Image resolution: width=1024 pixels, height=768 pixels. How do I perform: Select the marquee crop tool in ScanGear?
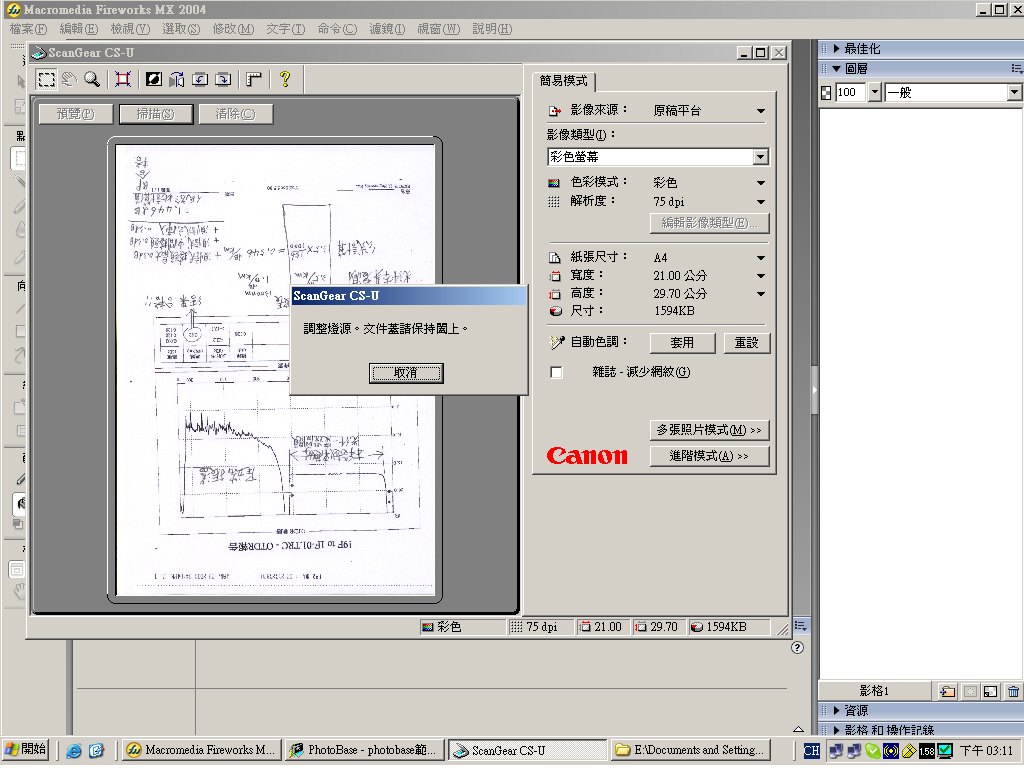pyautogui.click(x=46, y=80)
